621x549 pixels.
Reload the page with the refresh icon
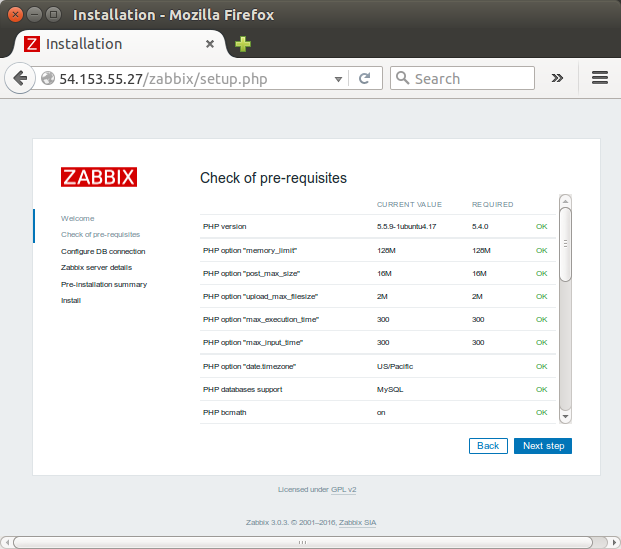click(x=364, y=78)
